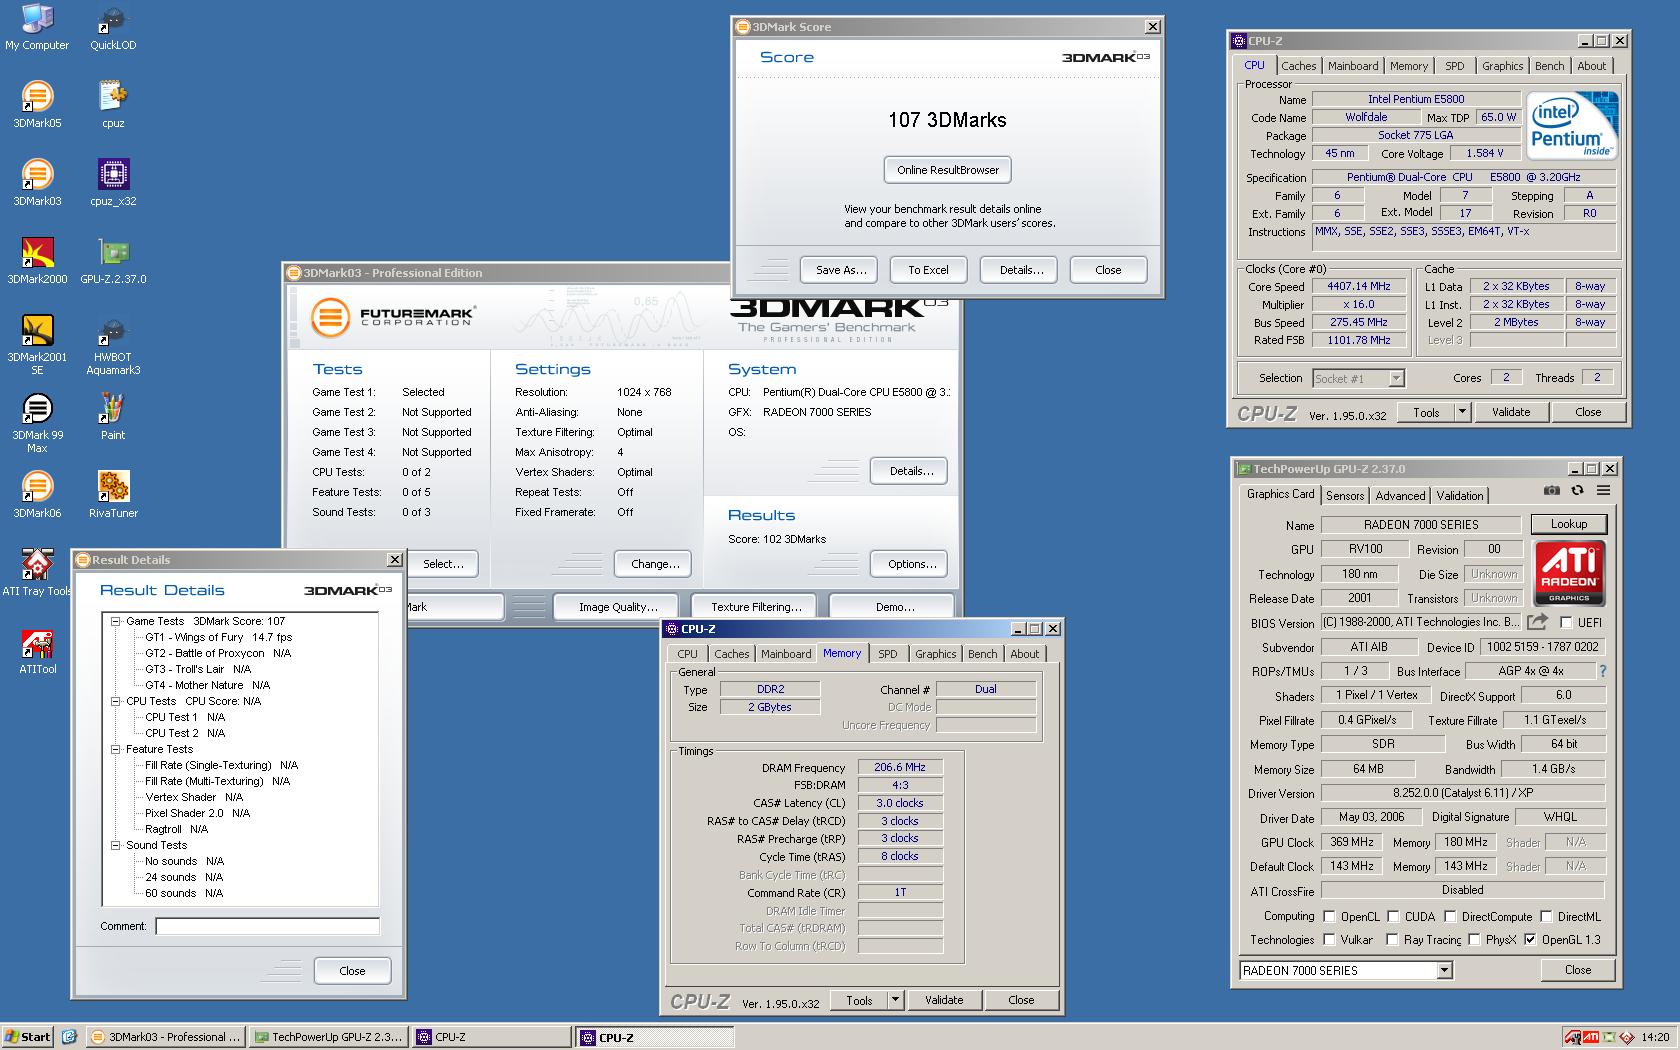Select the cpuz desktop icon
The image size is (1680, 1050).
pyautogui.click(x=113, y=105)
